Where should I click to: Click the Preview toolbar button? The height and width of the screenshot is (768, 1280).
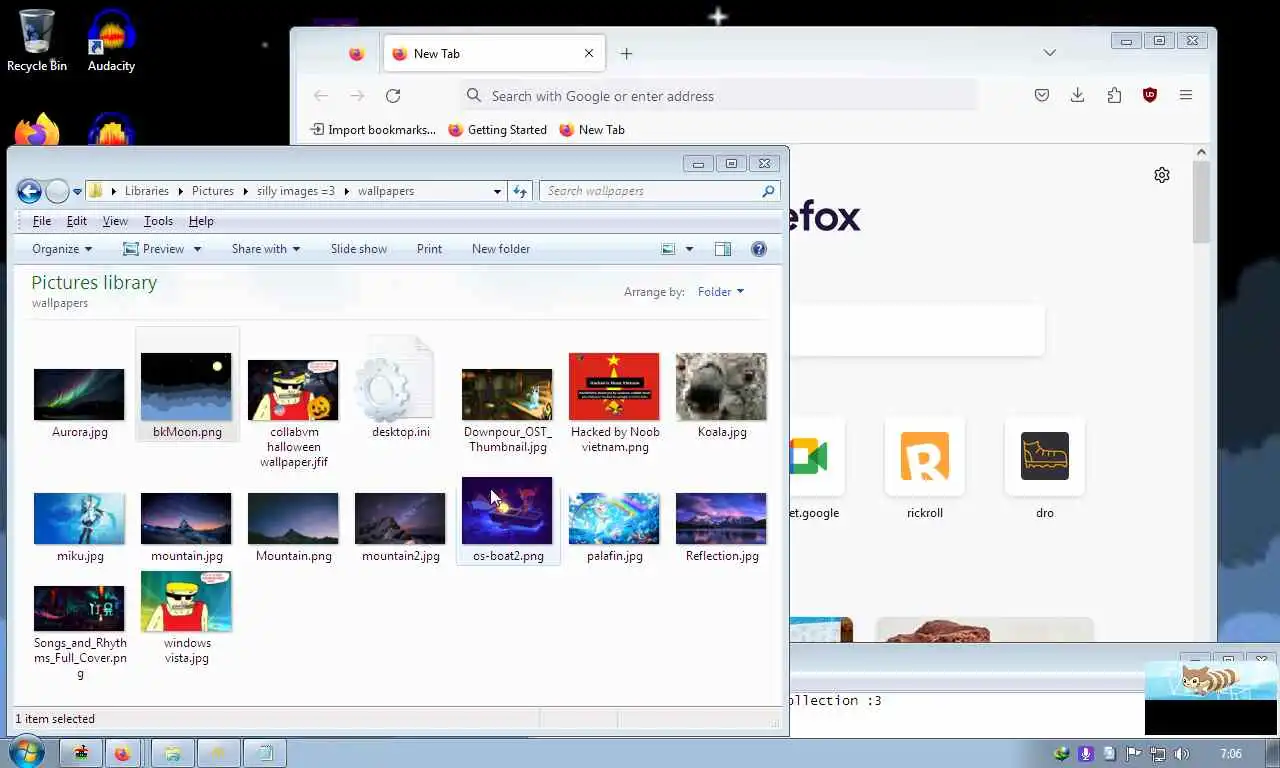(x=153, y=249)
